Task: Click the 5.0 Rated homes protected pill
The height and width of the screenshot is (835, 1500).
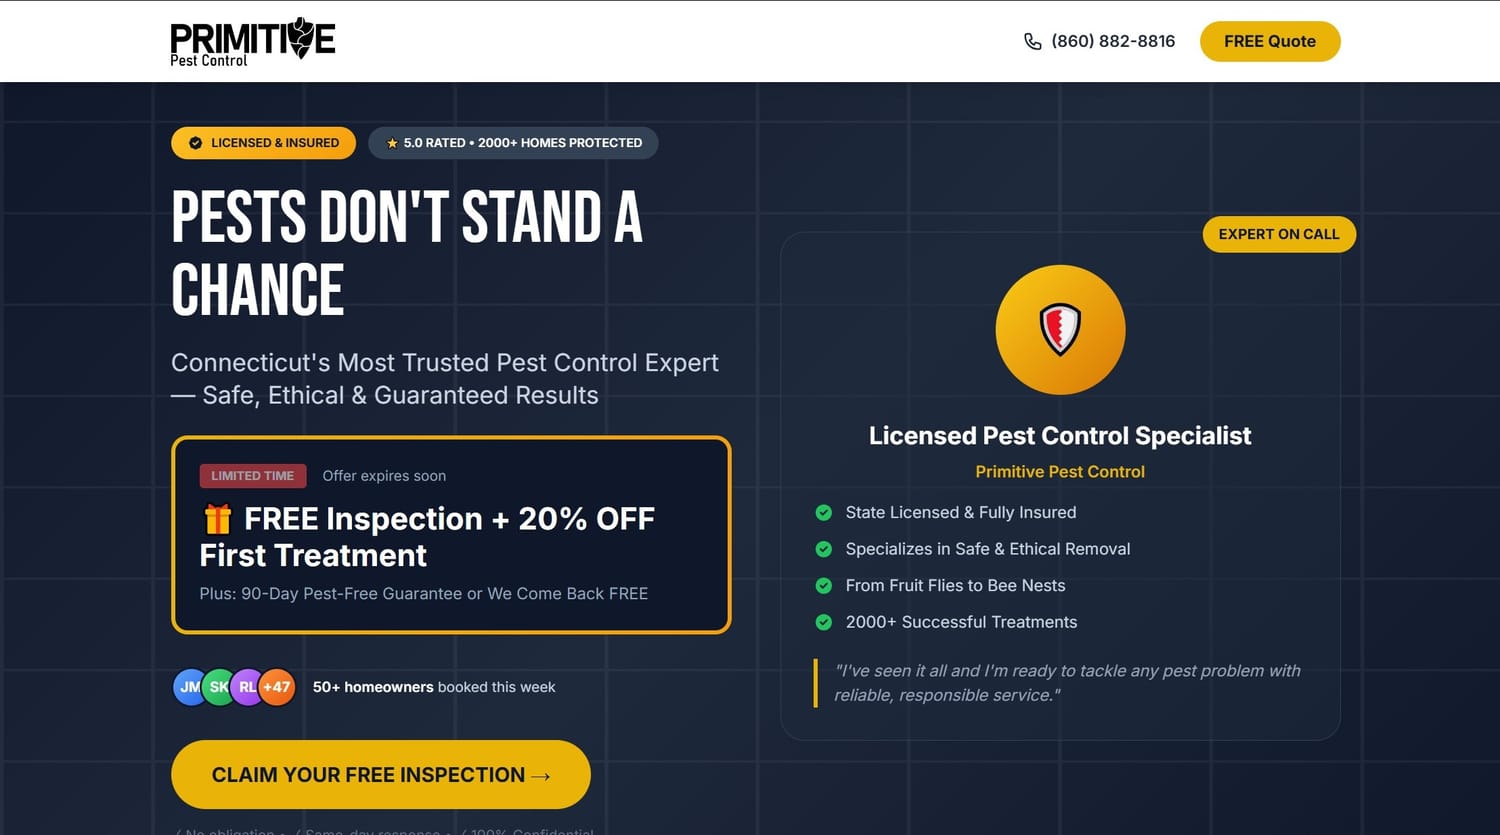Action: (513, 143)
